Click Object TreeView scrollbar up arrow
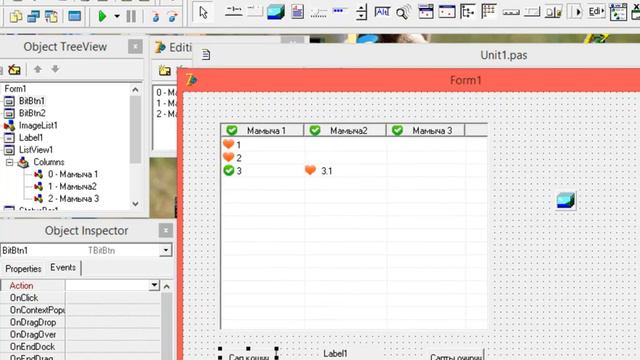This screenshot has width=640, height=360. [136, 89]
